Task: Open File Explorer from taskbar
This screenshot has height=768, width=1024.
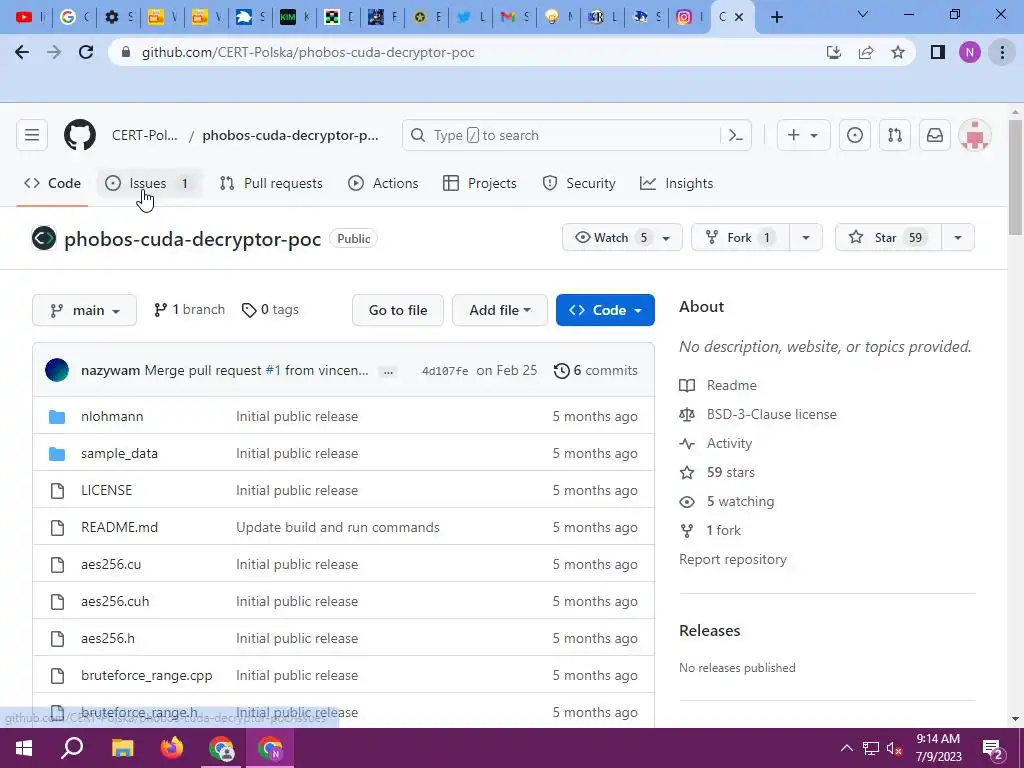Action: point(122,748)
